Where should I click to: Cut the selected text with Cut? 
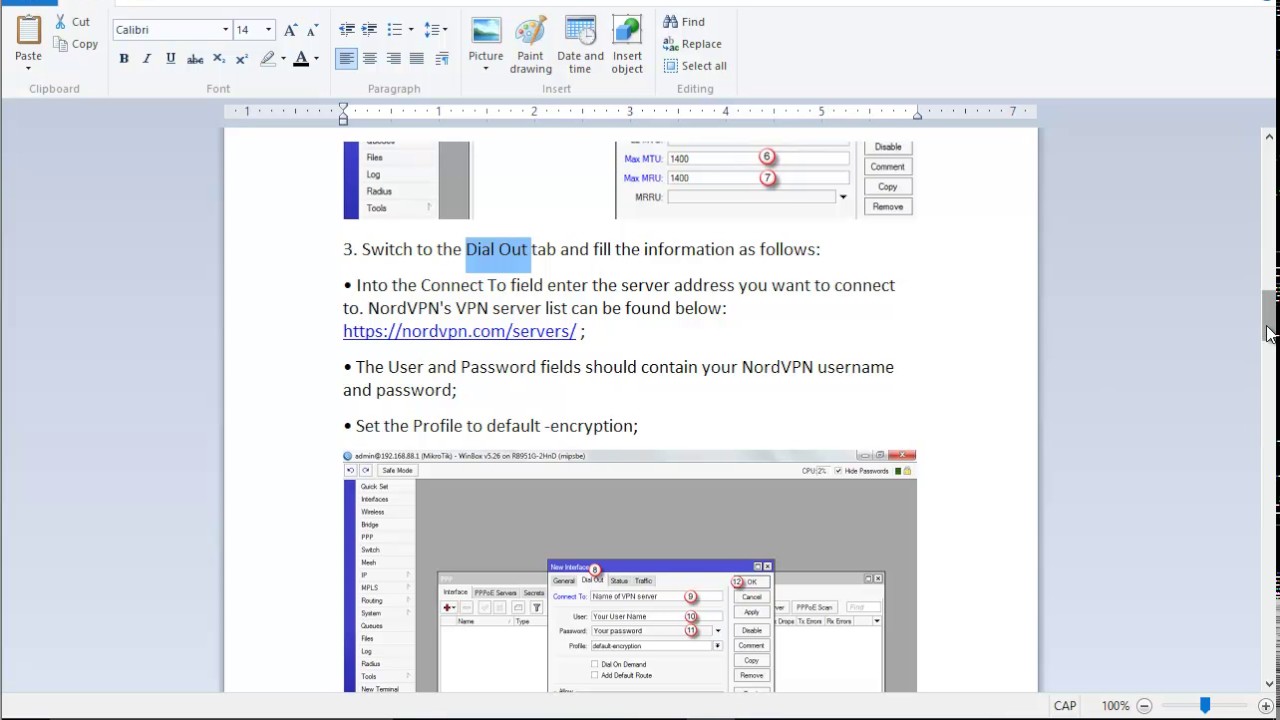(72, 21)
